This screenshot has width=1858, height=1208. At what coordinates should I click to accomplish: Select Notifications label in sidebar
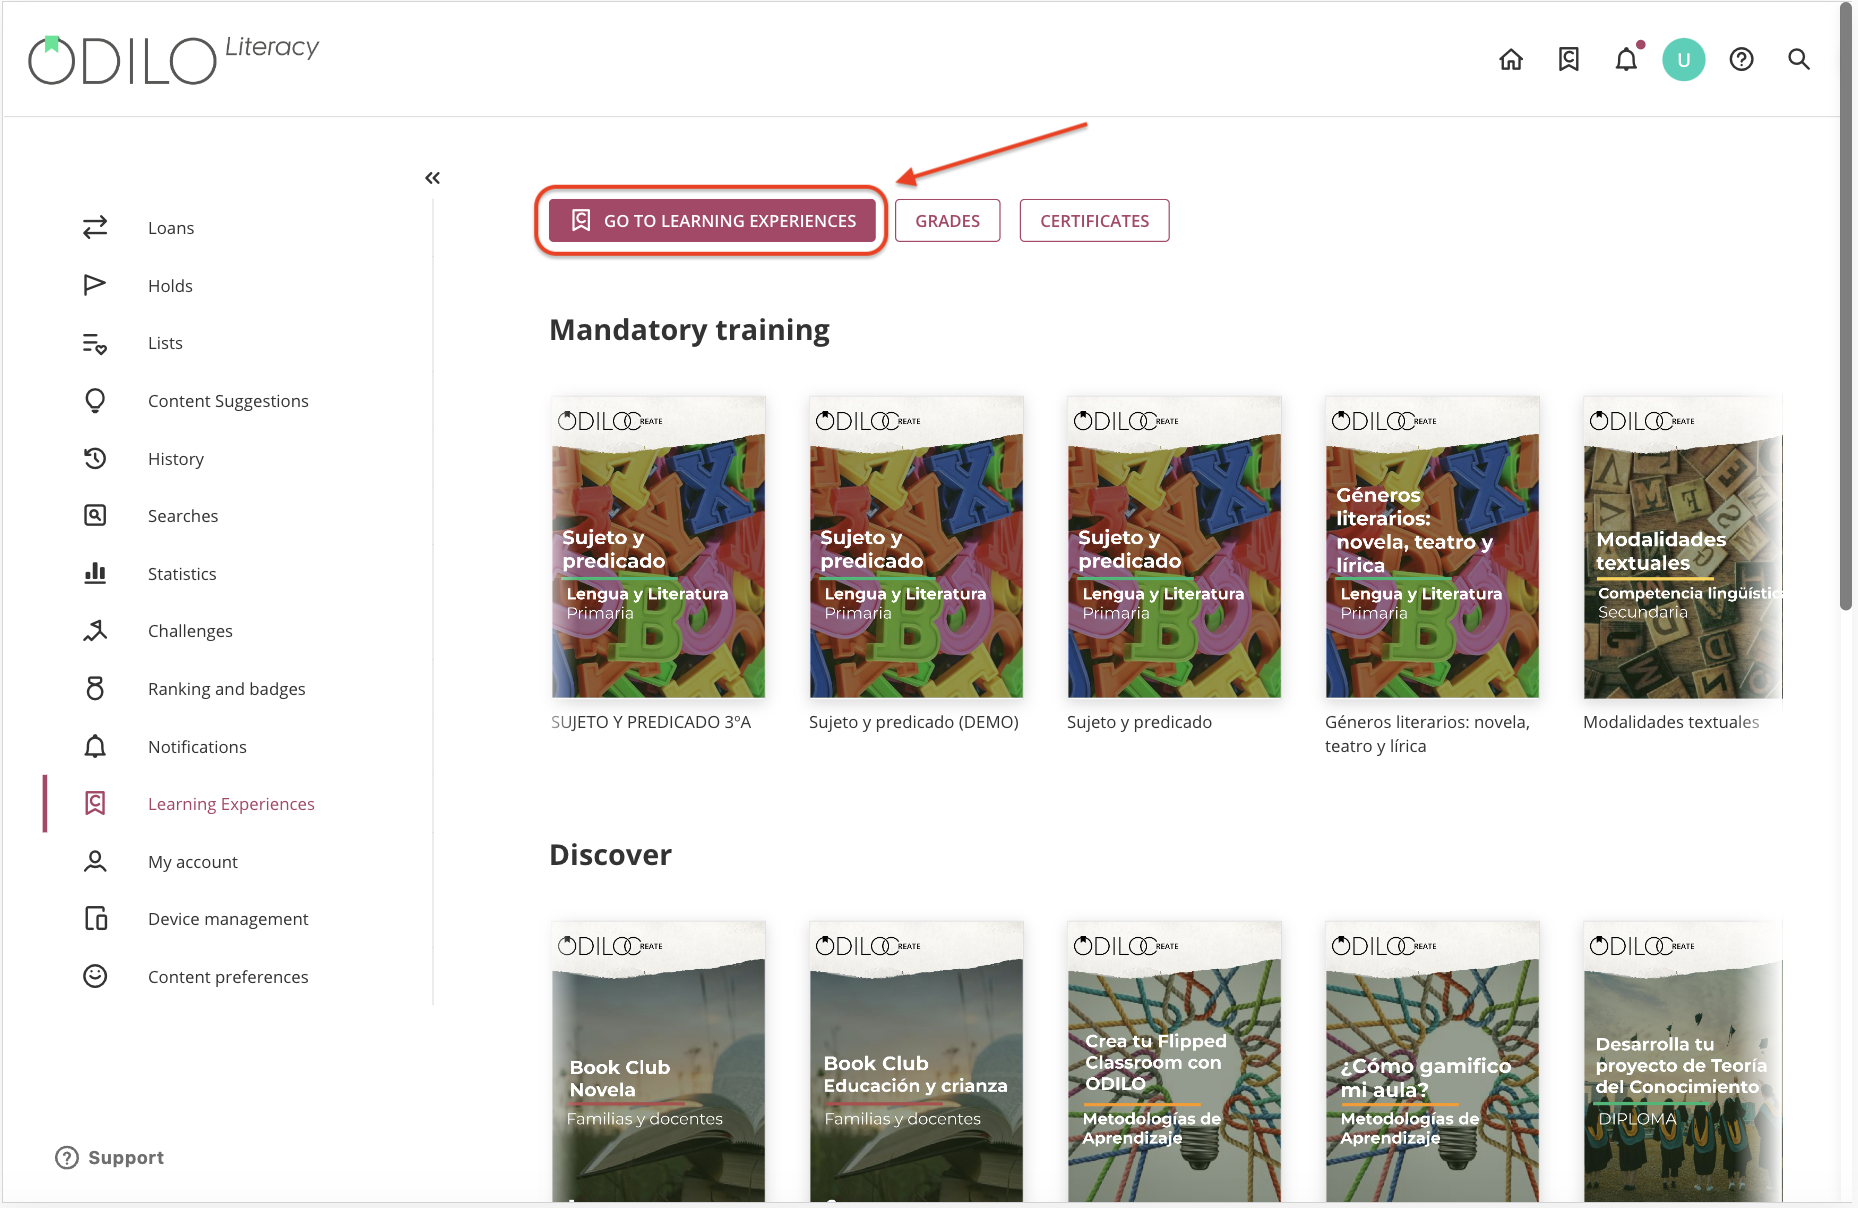[197, 747]
